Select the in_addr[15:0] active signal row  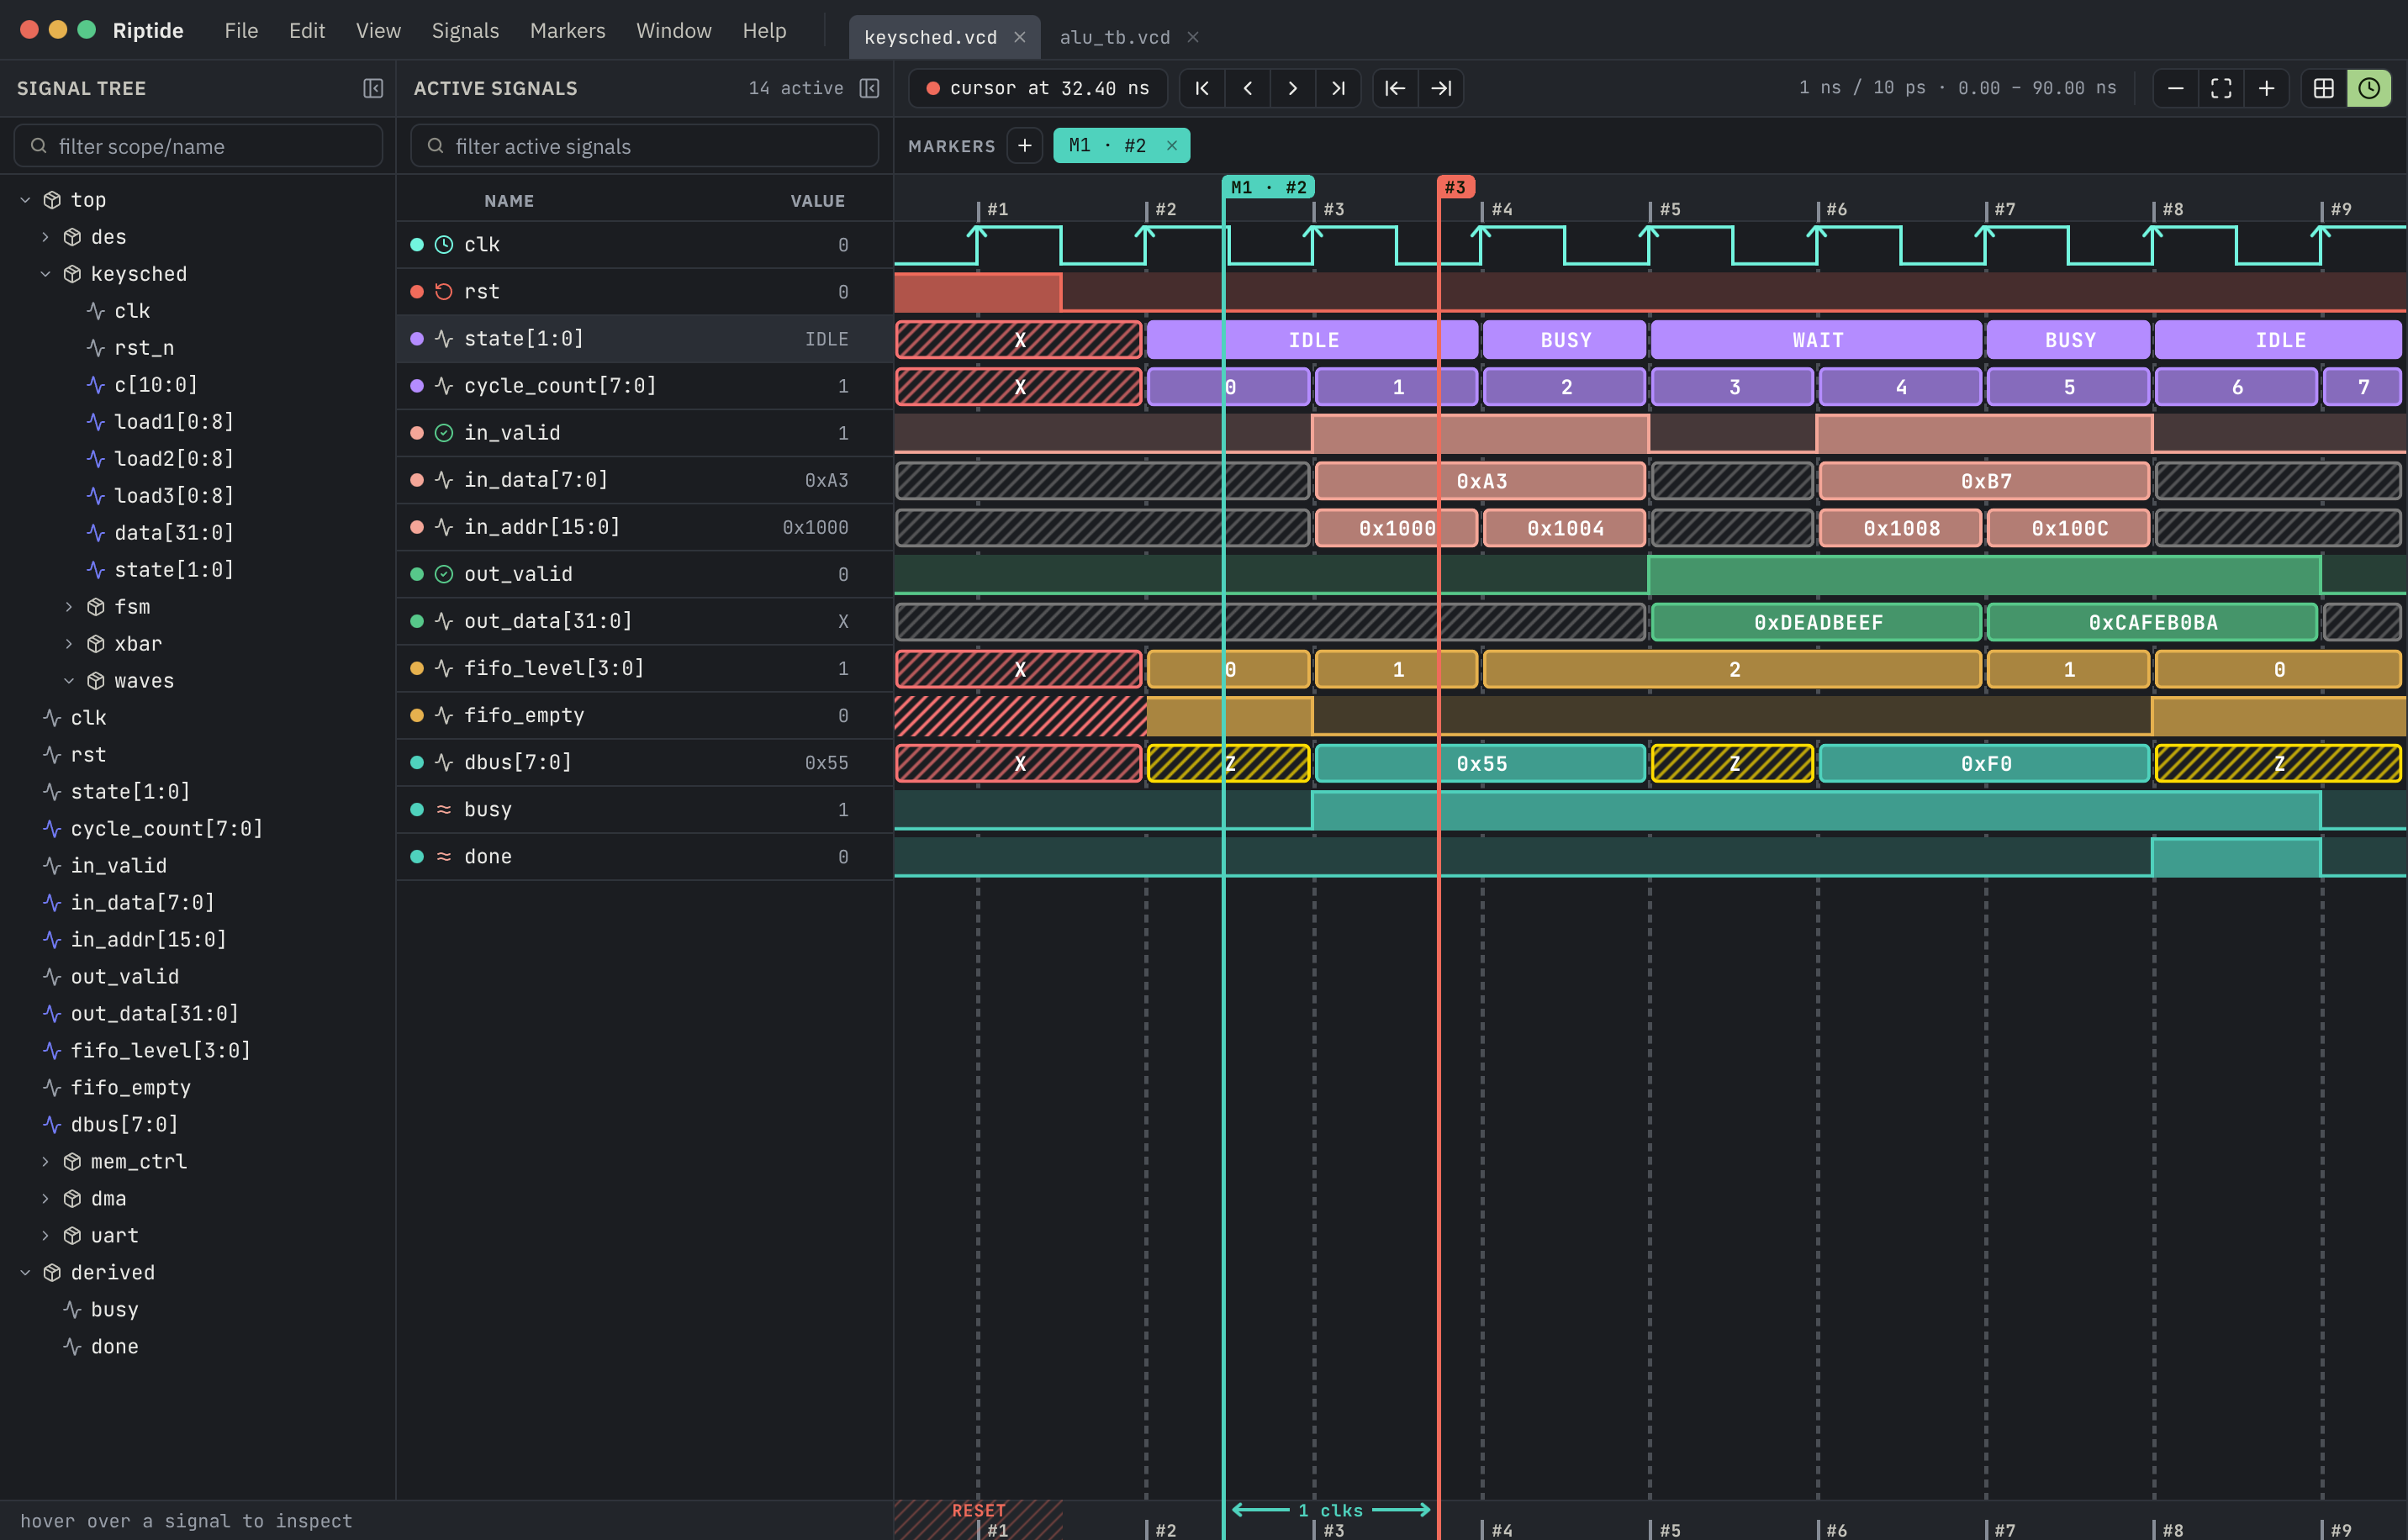[x=644, y=527]
